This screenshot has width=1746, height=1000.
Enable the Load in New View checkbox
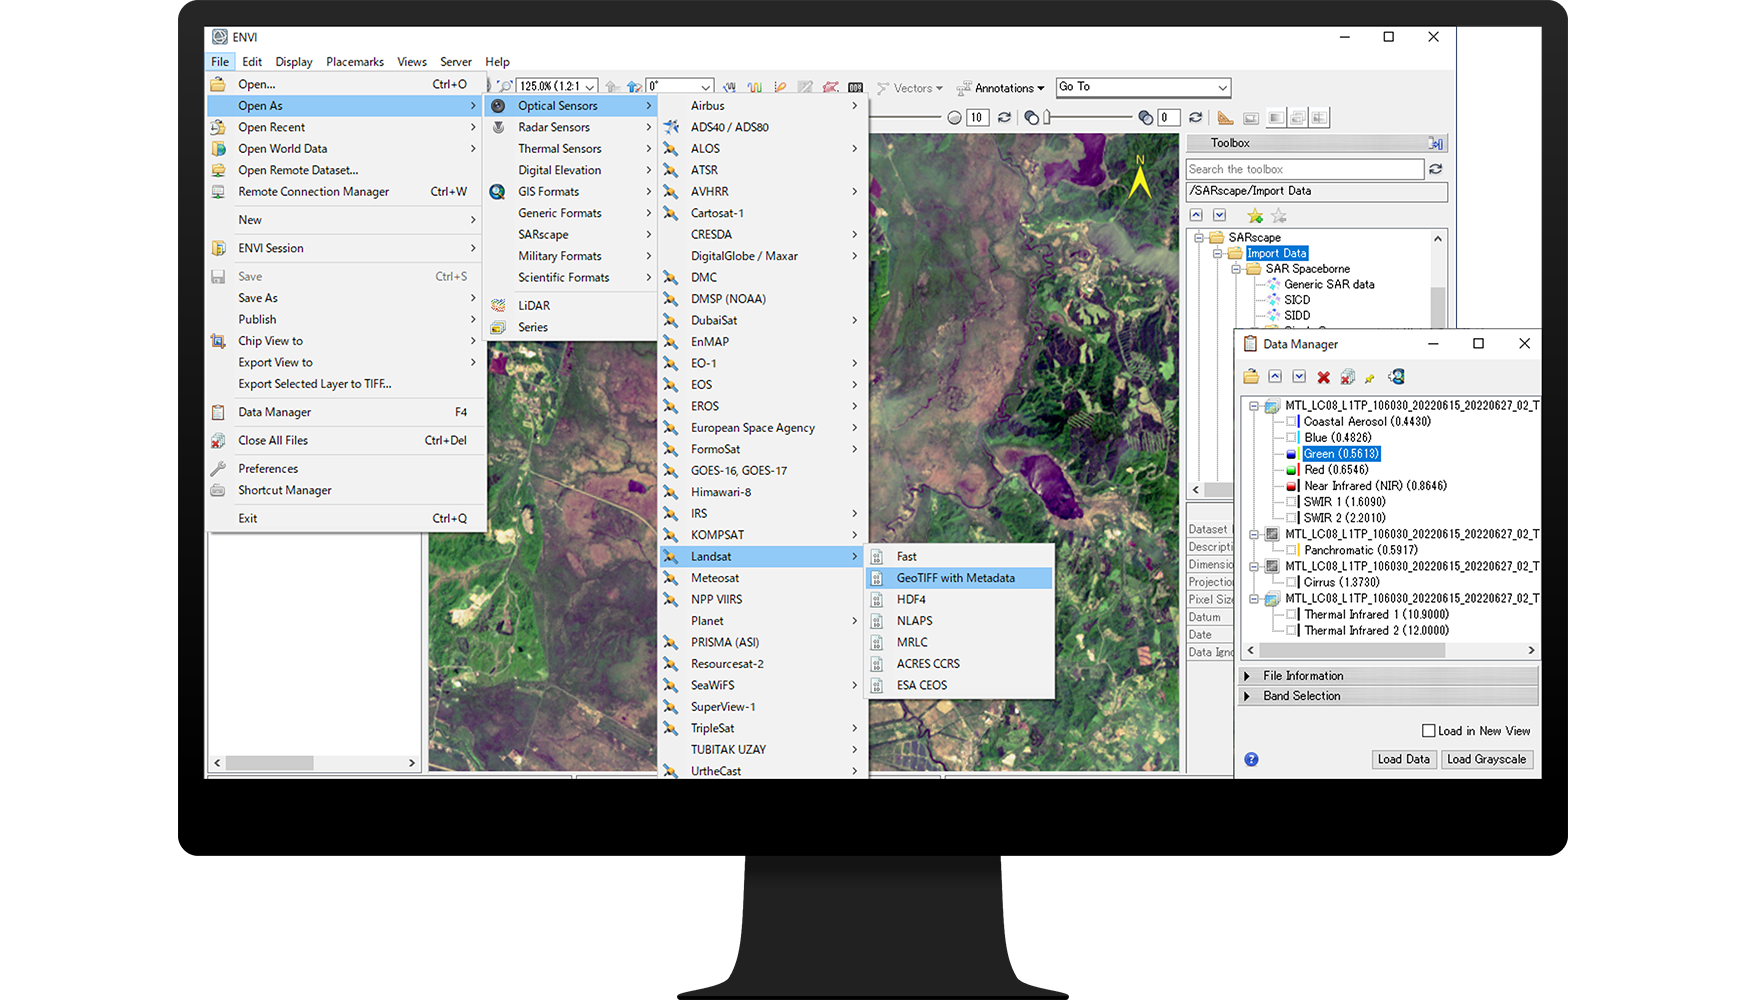(x=1429, y=731)
